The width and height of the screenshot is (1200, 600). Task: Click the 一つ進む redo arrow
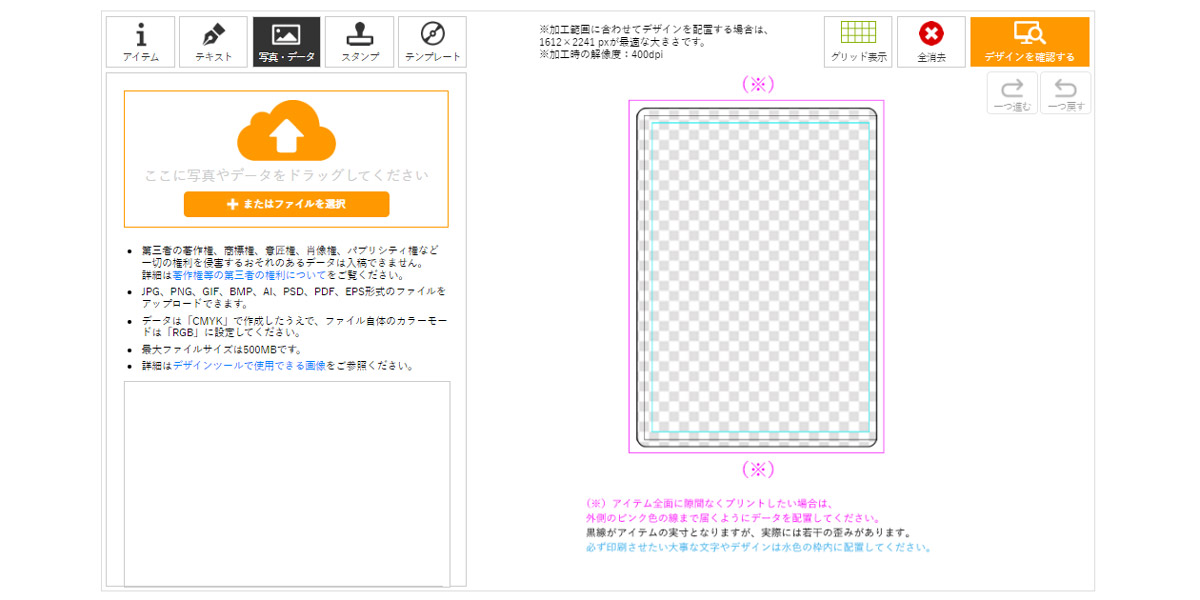pyautogui.click(x=1012, y=93)
